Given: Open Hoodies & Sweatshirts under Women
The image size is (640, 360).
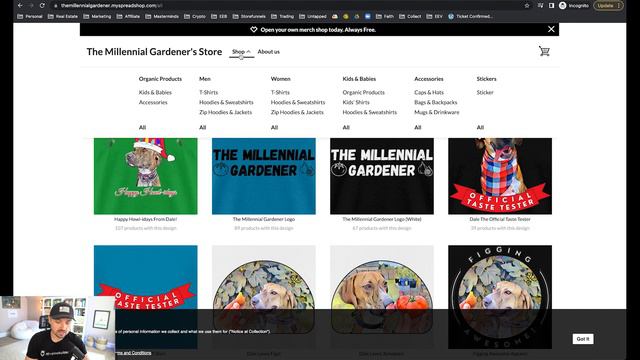Looking at the screenshot, I should 298,102.
